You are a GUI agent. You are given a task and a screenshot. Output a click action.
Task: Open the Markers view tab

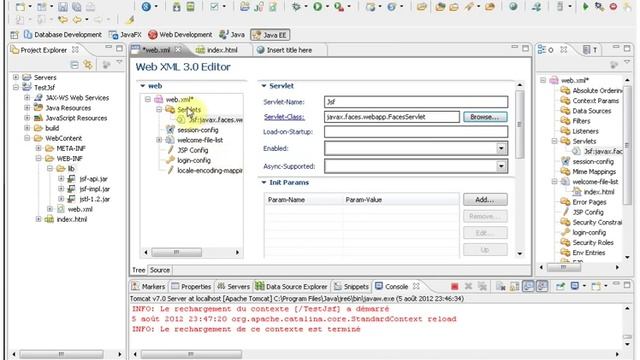[x=149, y=287]
